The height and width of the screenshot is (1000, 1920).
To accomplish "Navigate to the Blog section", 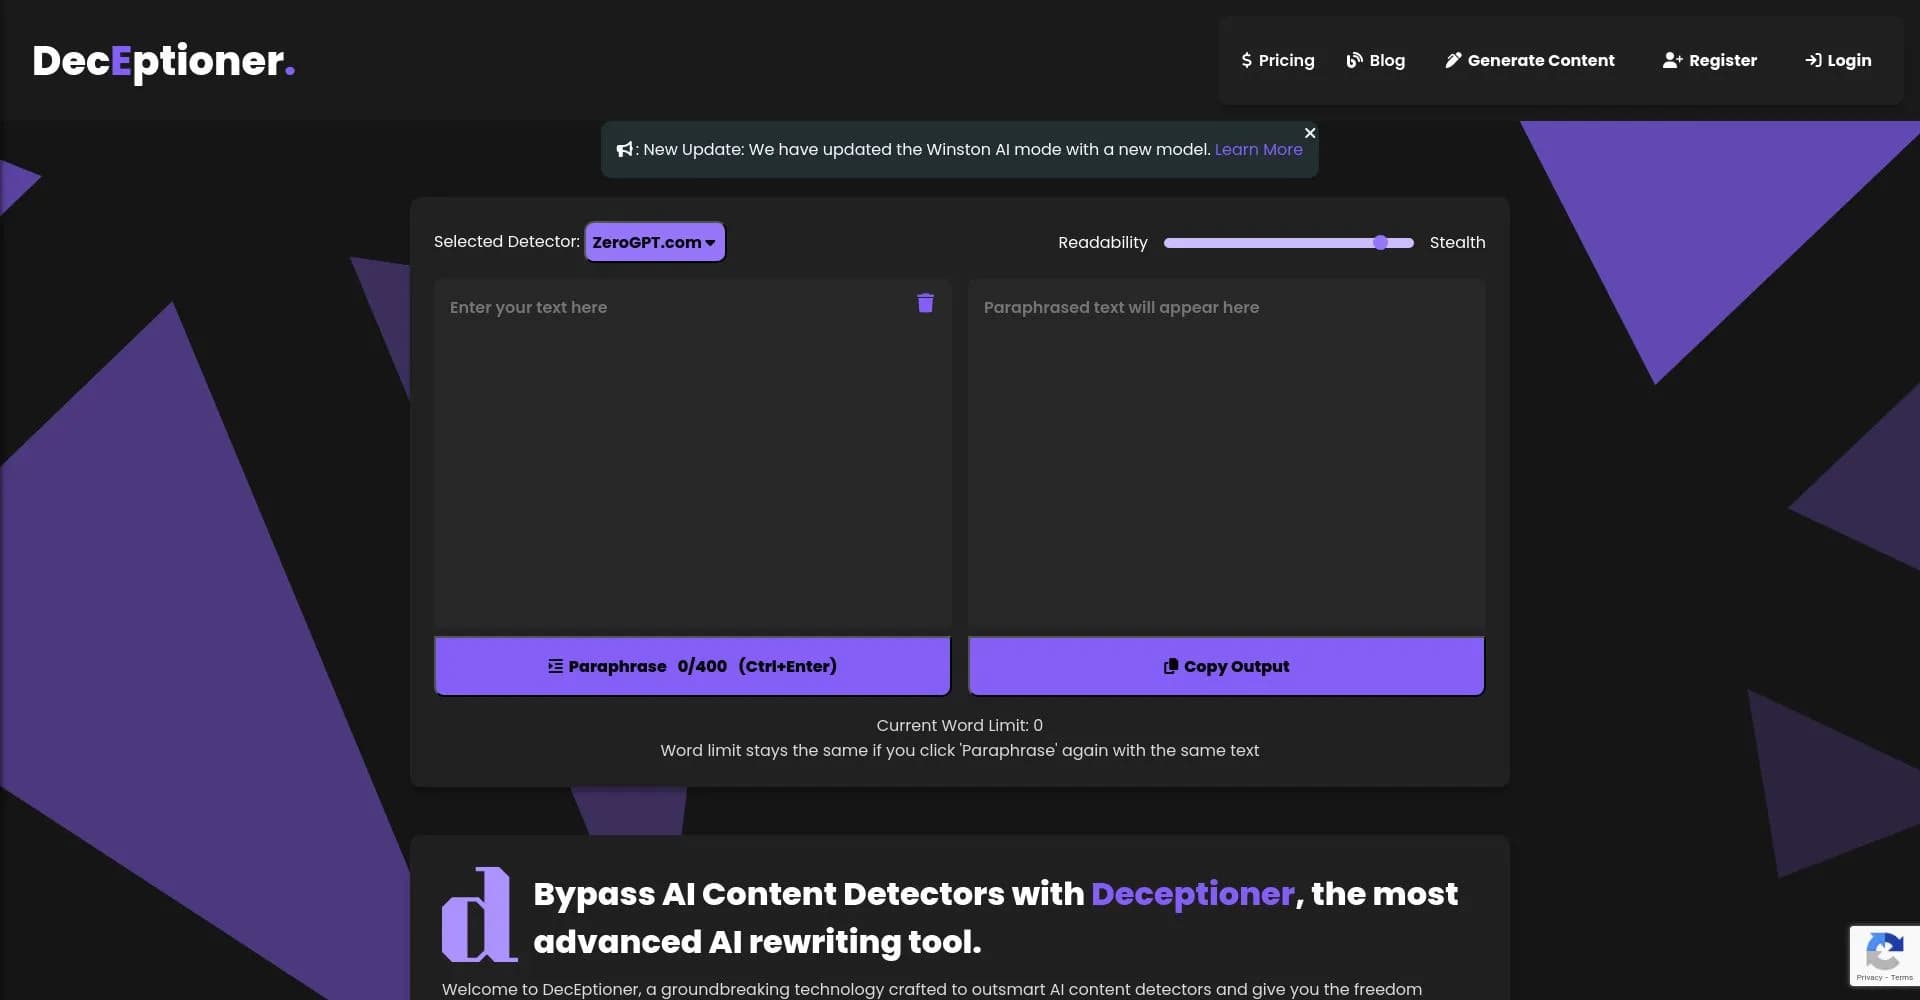I will 1386,60.
